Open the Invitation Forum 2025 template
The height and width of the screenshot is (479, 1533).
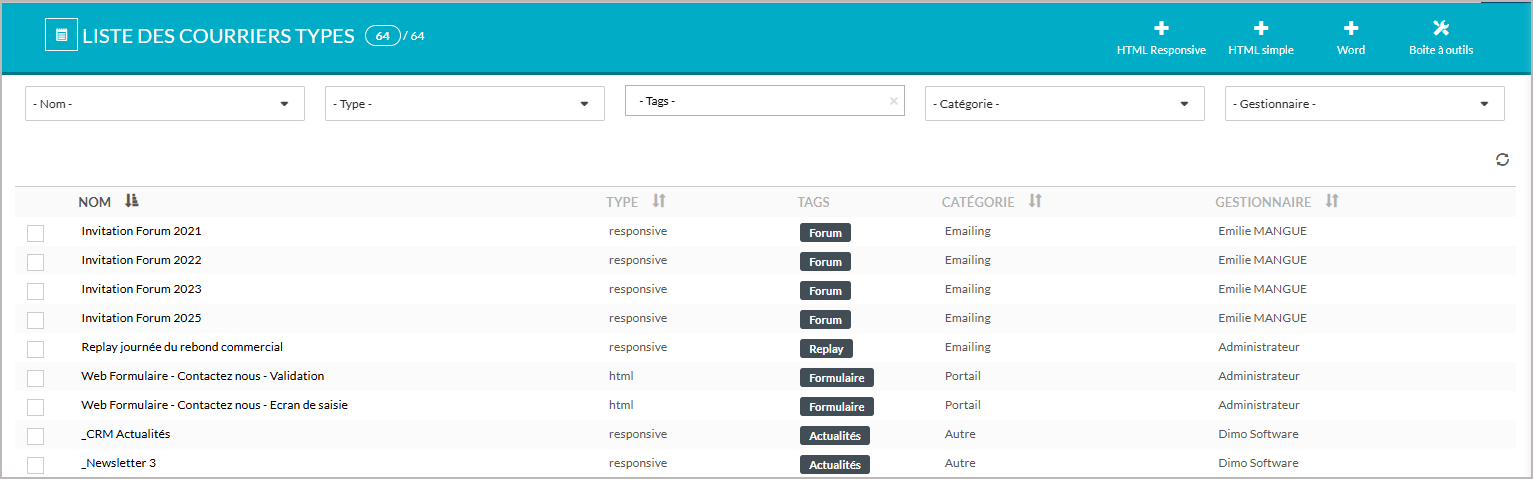tap(141, 318)
